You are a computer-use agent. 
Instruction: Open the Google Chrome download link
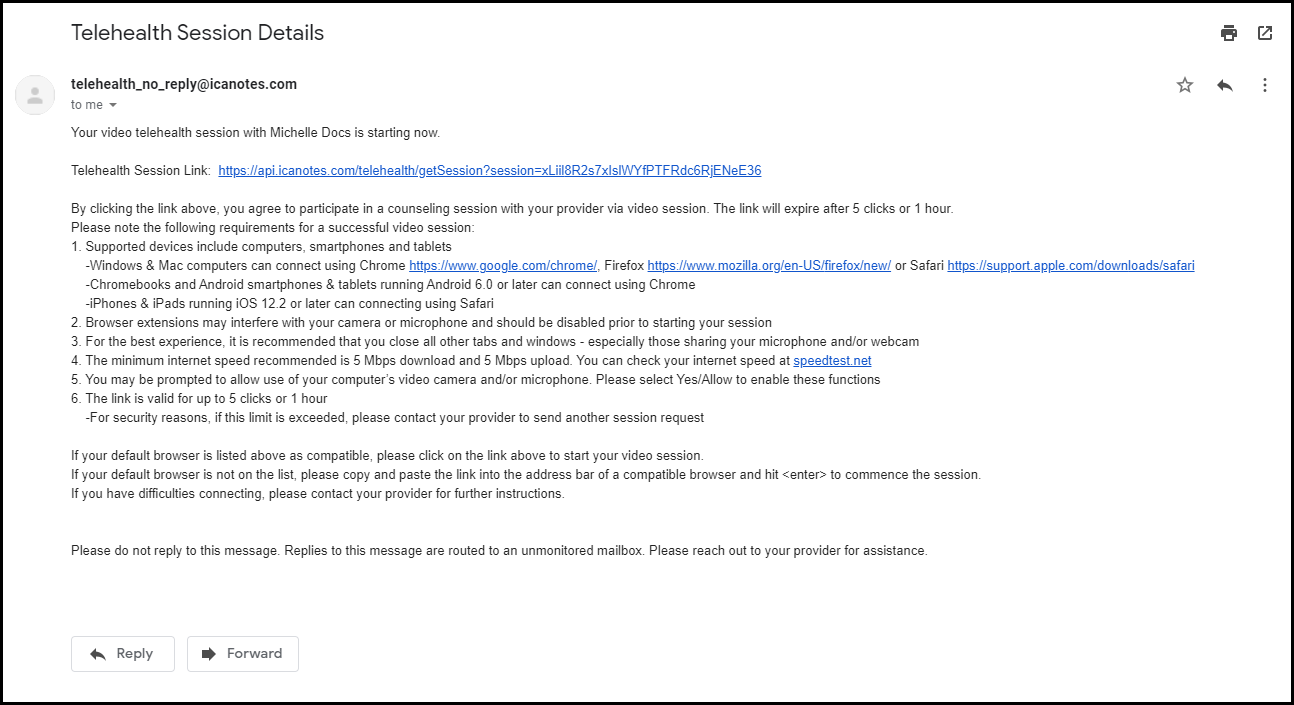503,266
